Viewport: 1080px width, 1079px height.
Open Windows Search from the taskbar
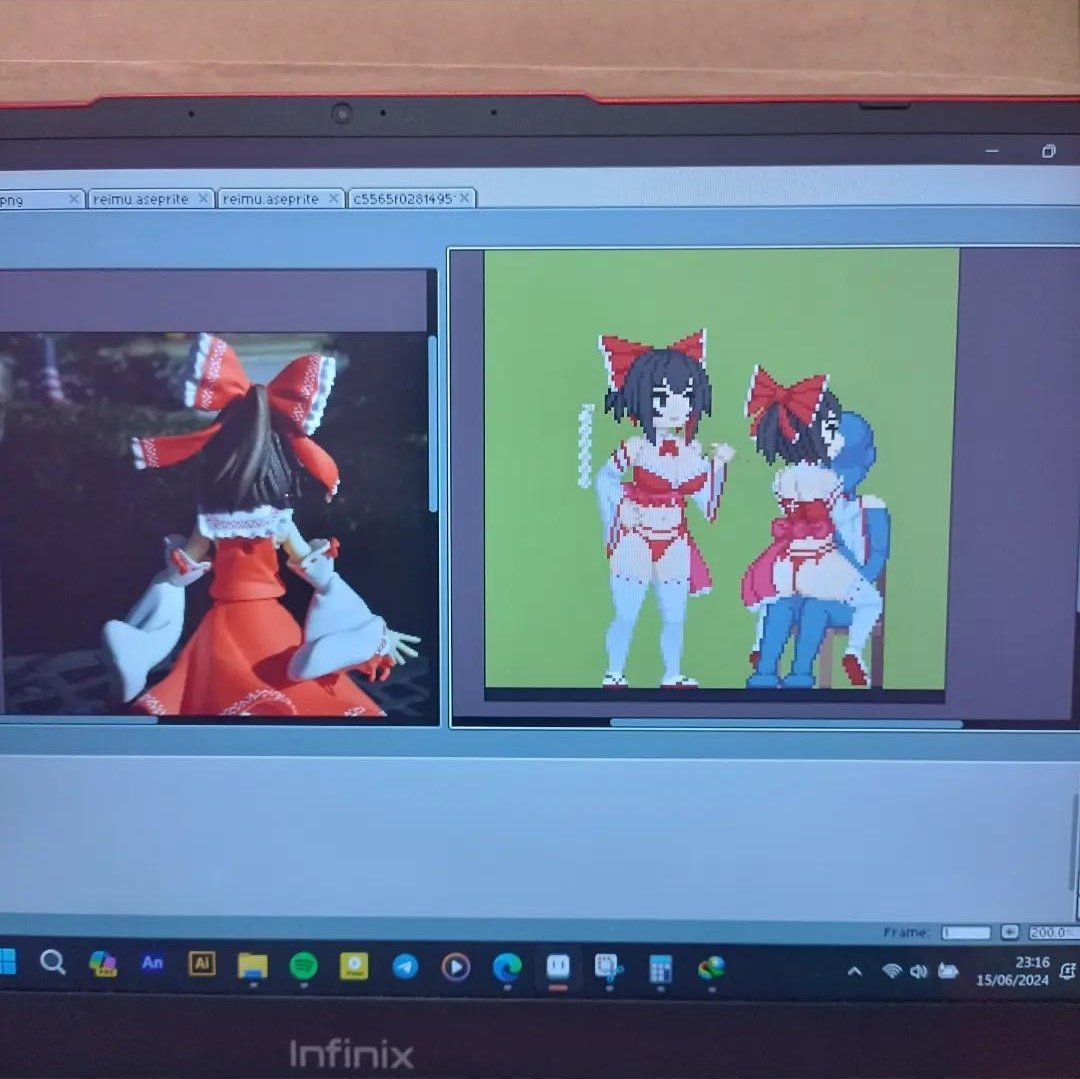[x=52, y=962]
